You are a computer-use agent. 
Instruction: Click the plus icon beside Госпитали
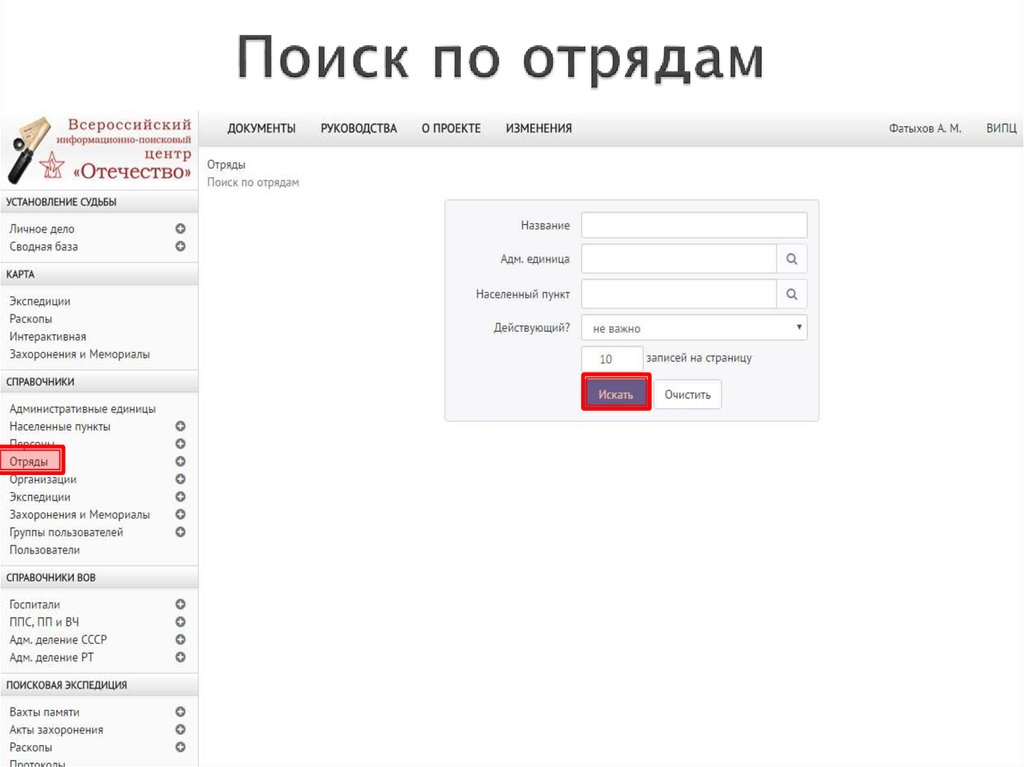(181, 604)
